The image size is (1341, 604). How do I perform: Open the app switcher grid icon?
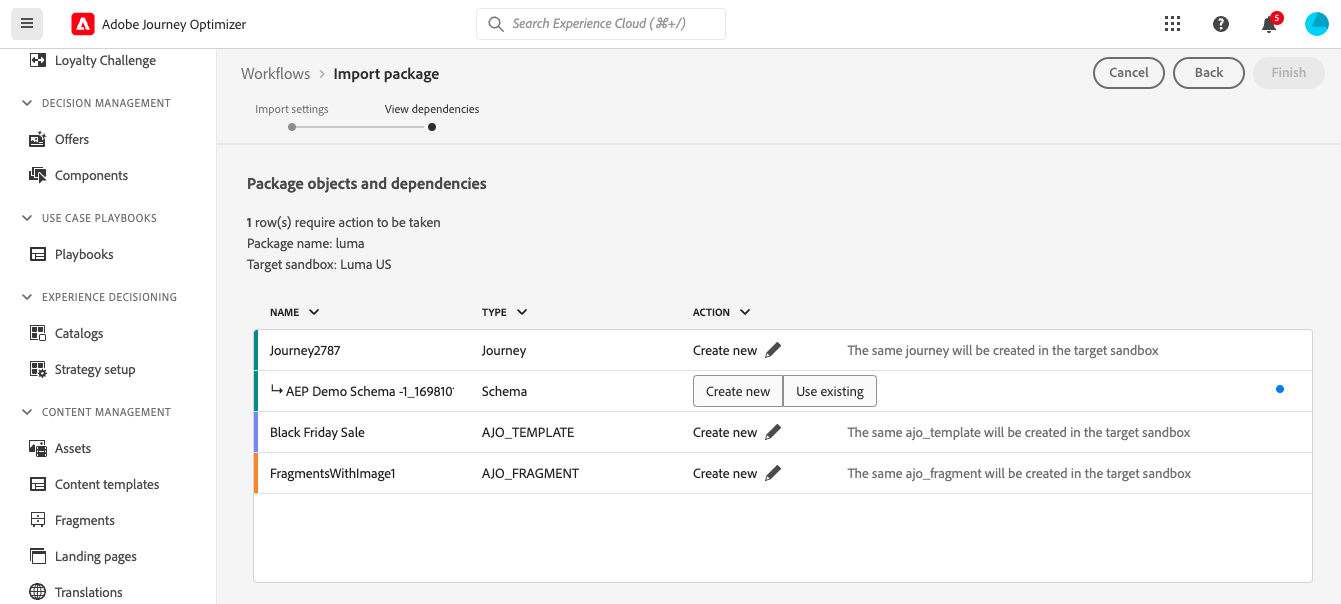tap(1173, 24)
